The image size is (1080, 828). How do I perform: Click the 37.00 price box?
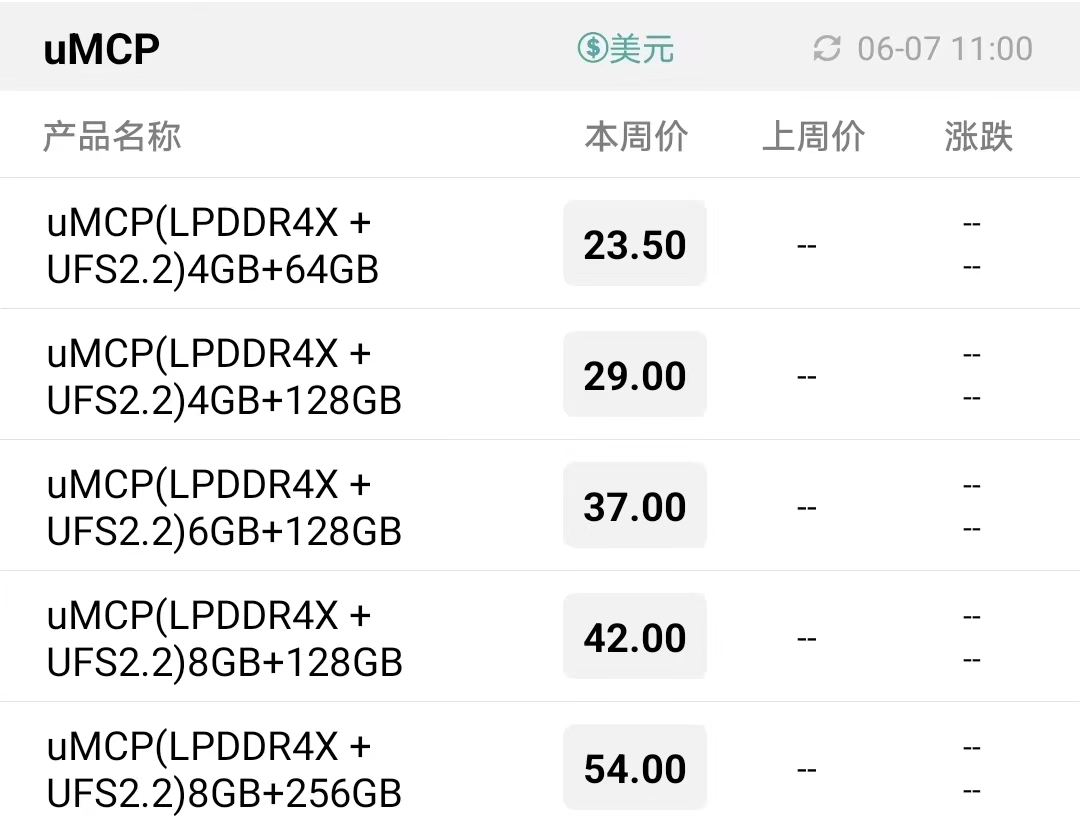coord(635,505)
